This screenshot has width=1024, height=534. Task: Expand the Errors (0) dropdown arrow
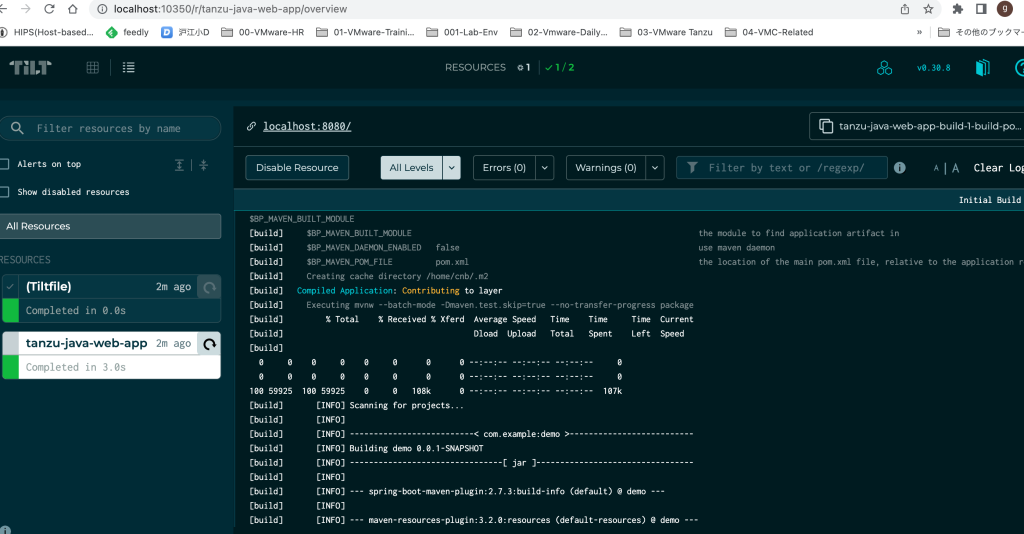[544, 168]
